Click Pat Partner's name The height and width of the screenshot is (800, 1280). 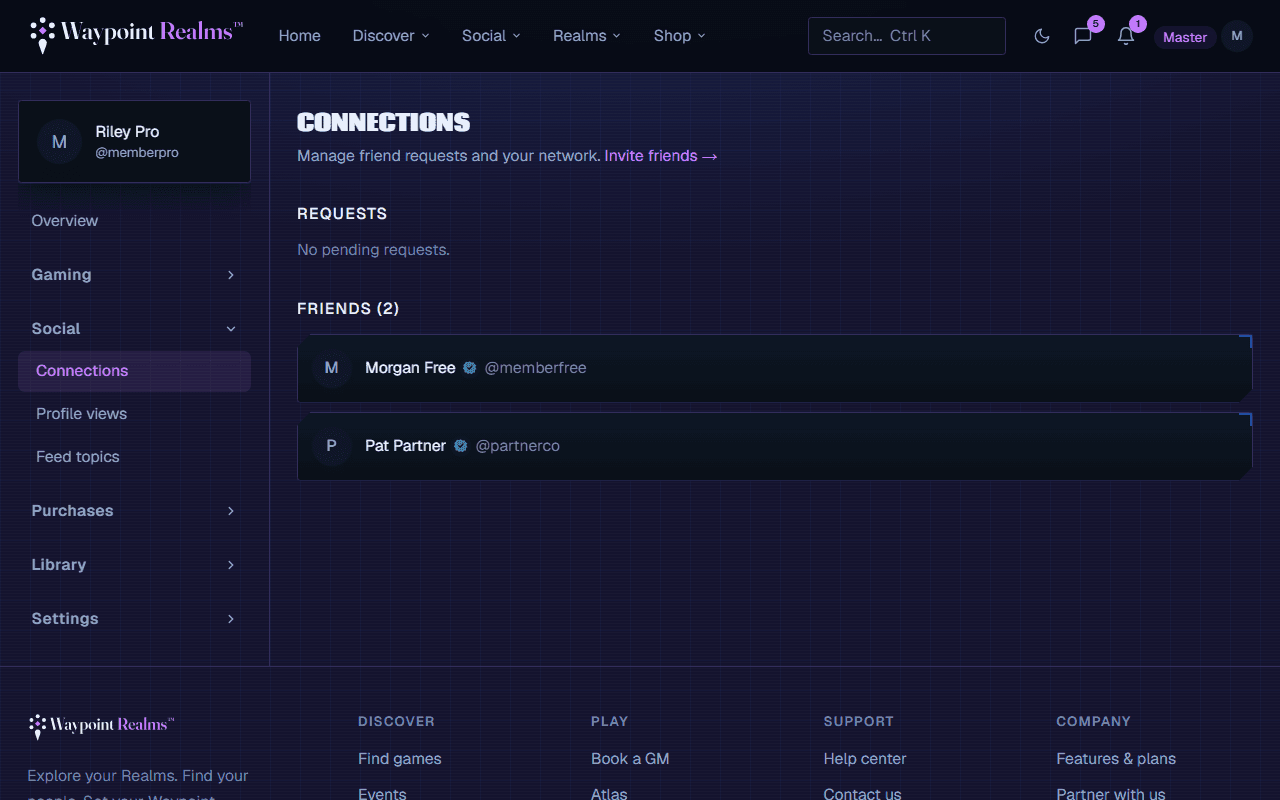click(x=405, y=446)
